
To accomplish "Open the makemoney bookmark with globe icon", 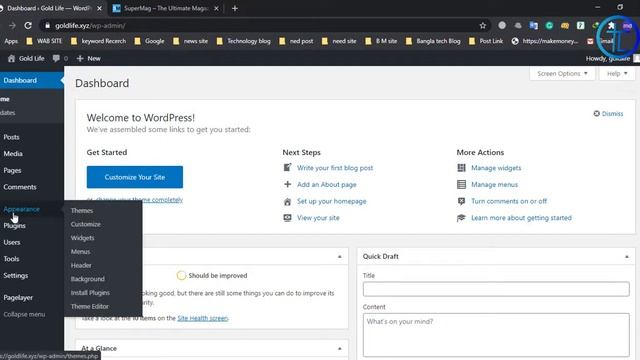I will (545, 41).
